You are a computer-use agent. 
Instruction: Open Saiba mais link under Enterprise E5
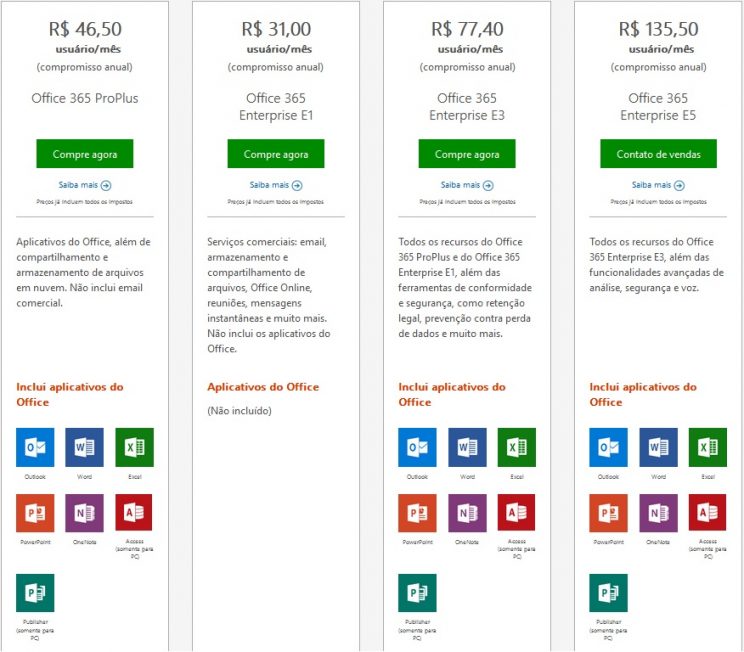(x=659, y=185)
